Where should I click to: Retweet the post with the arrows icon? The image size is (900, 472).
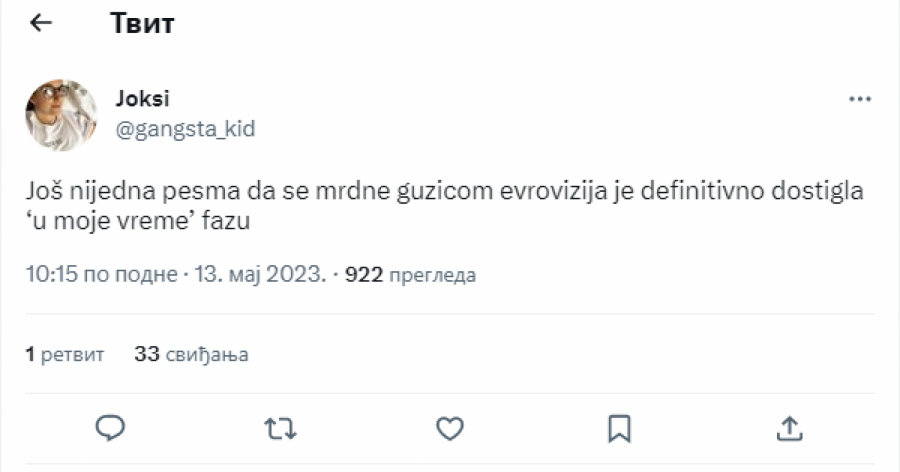pyautogui.click(x=280, y=428)
